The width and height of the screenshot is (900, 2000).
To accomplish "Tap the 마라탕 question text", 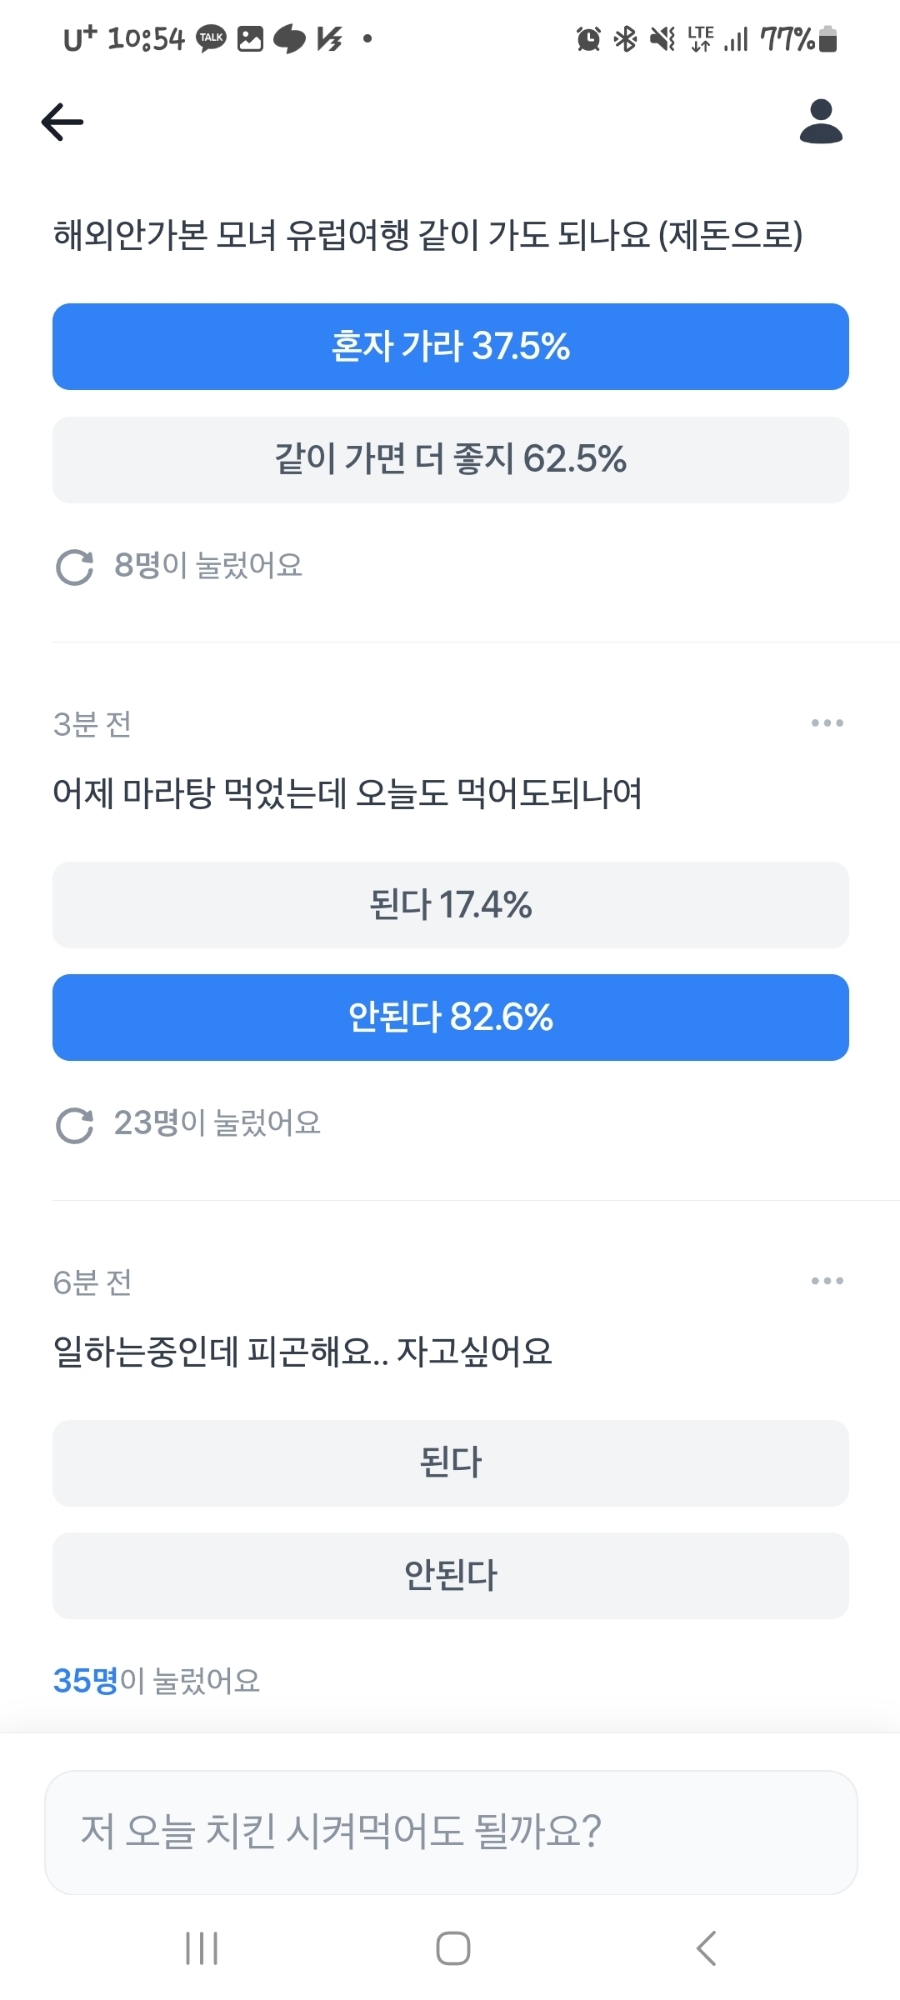I will coord(347,794).
